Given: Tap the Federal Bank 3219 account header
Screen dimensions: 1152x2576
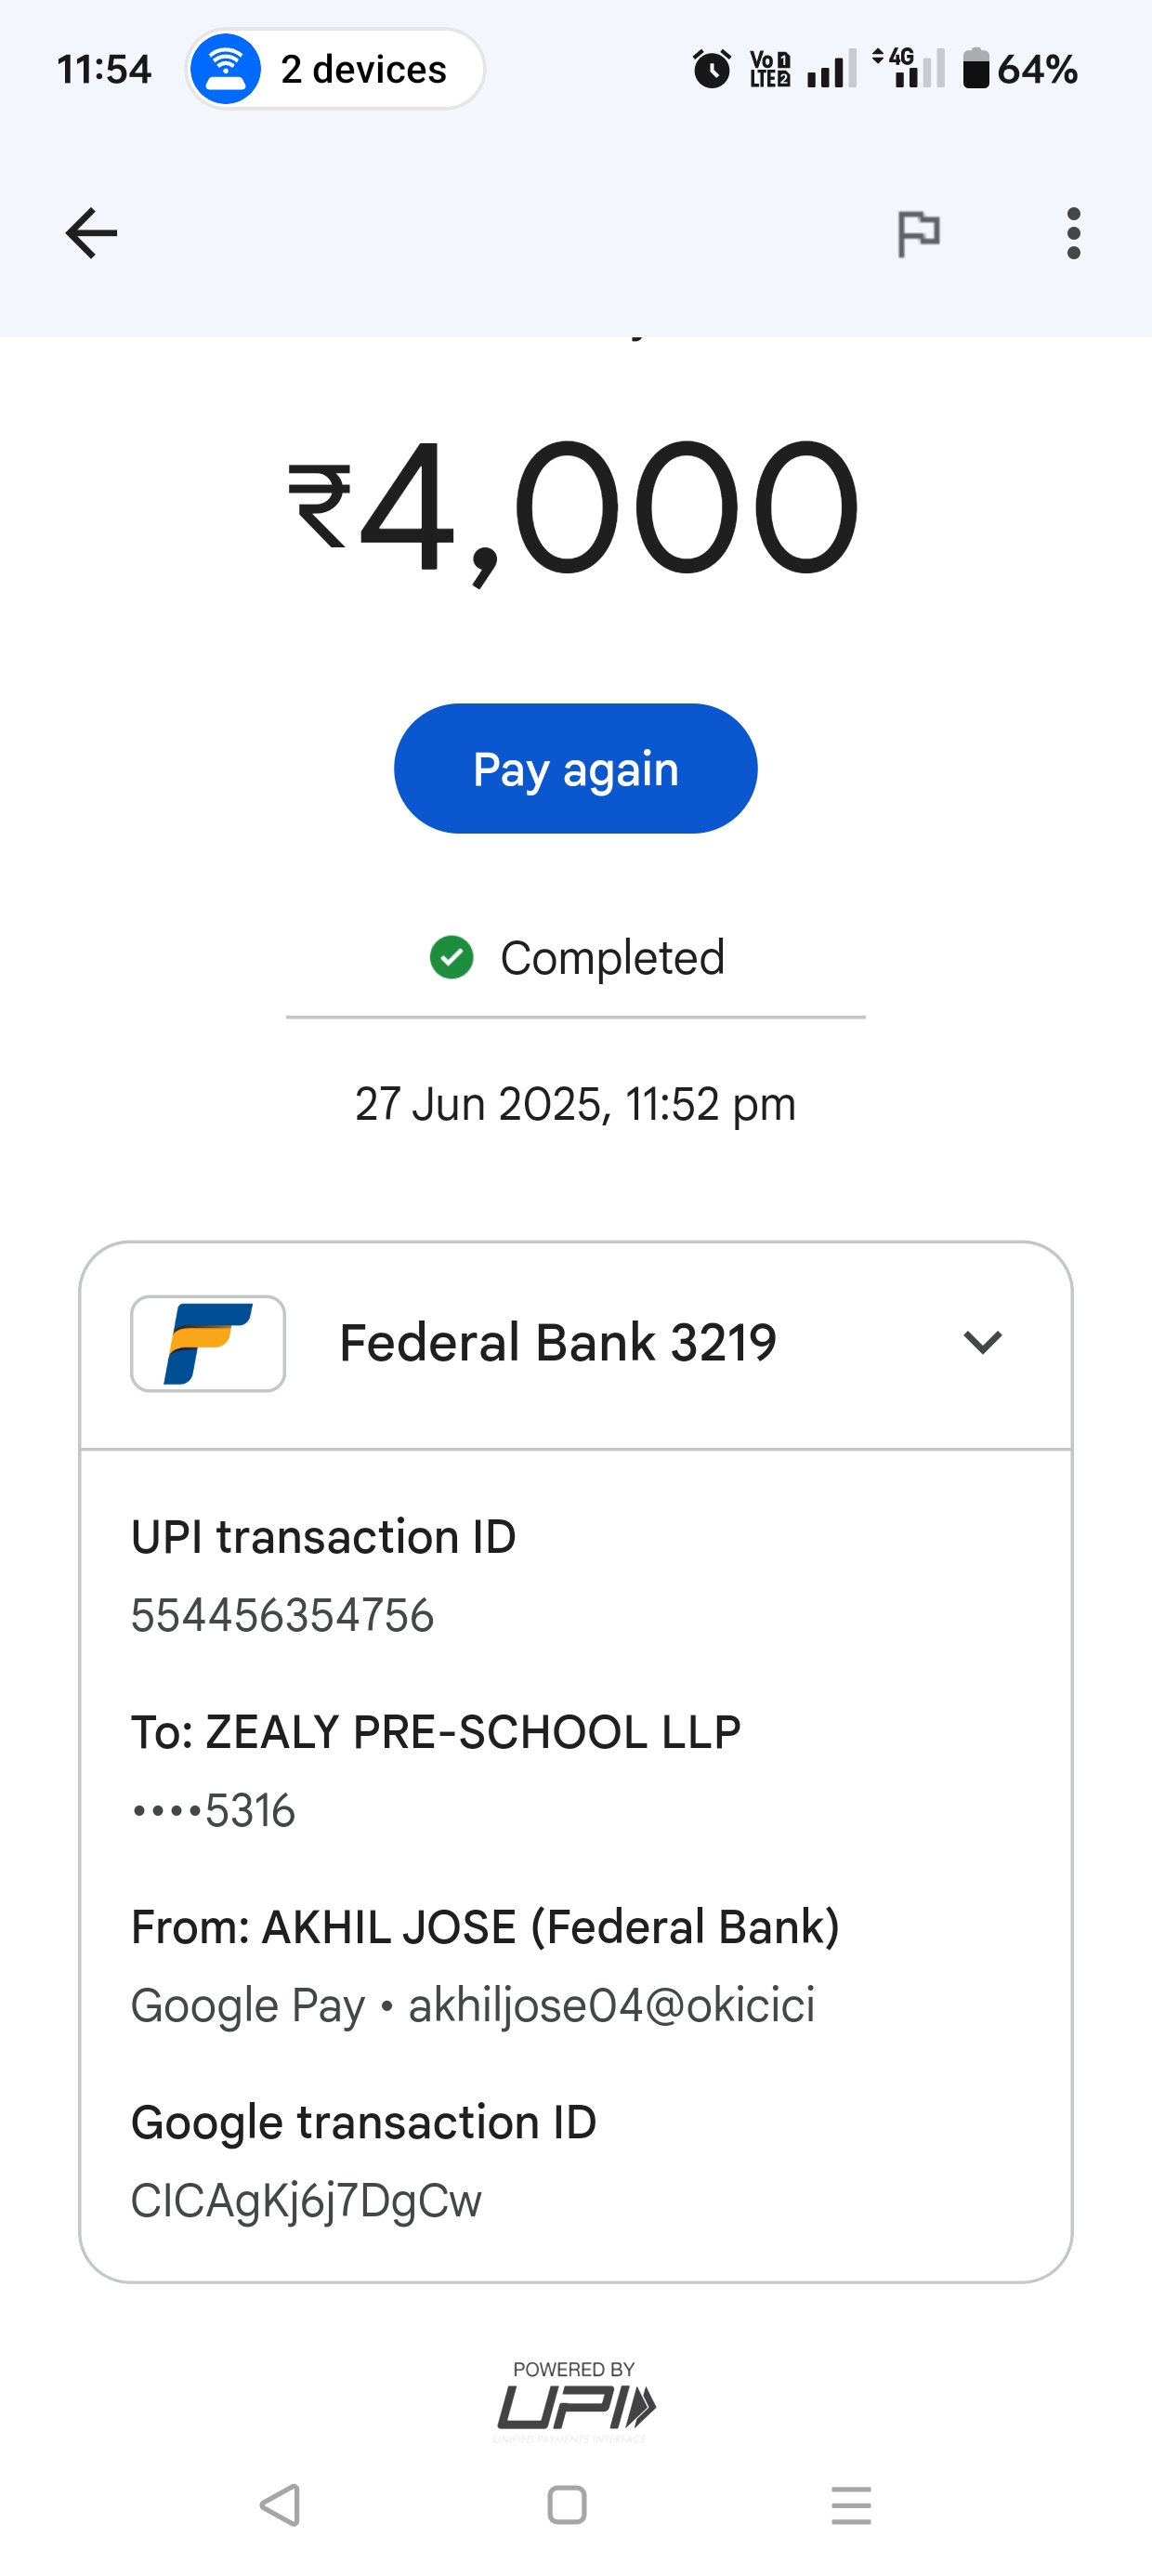Looking at the screenshot, I should click(x=557, y=1343).
